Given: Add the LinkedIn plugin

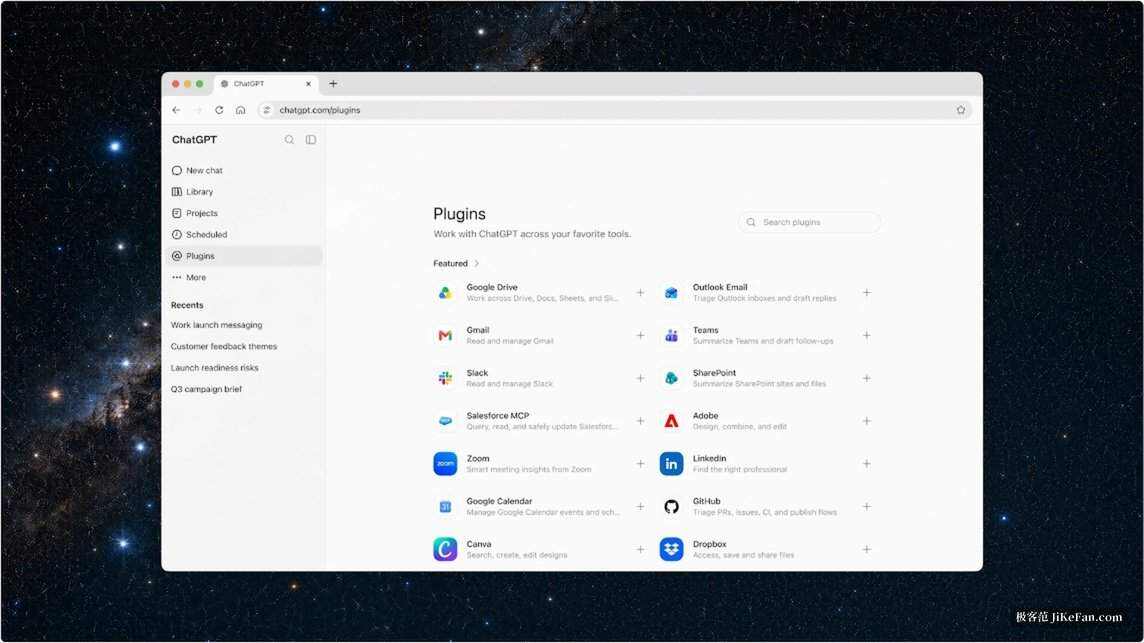Looking at the screenshot, I should coord(866,463).
